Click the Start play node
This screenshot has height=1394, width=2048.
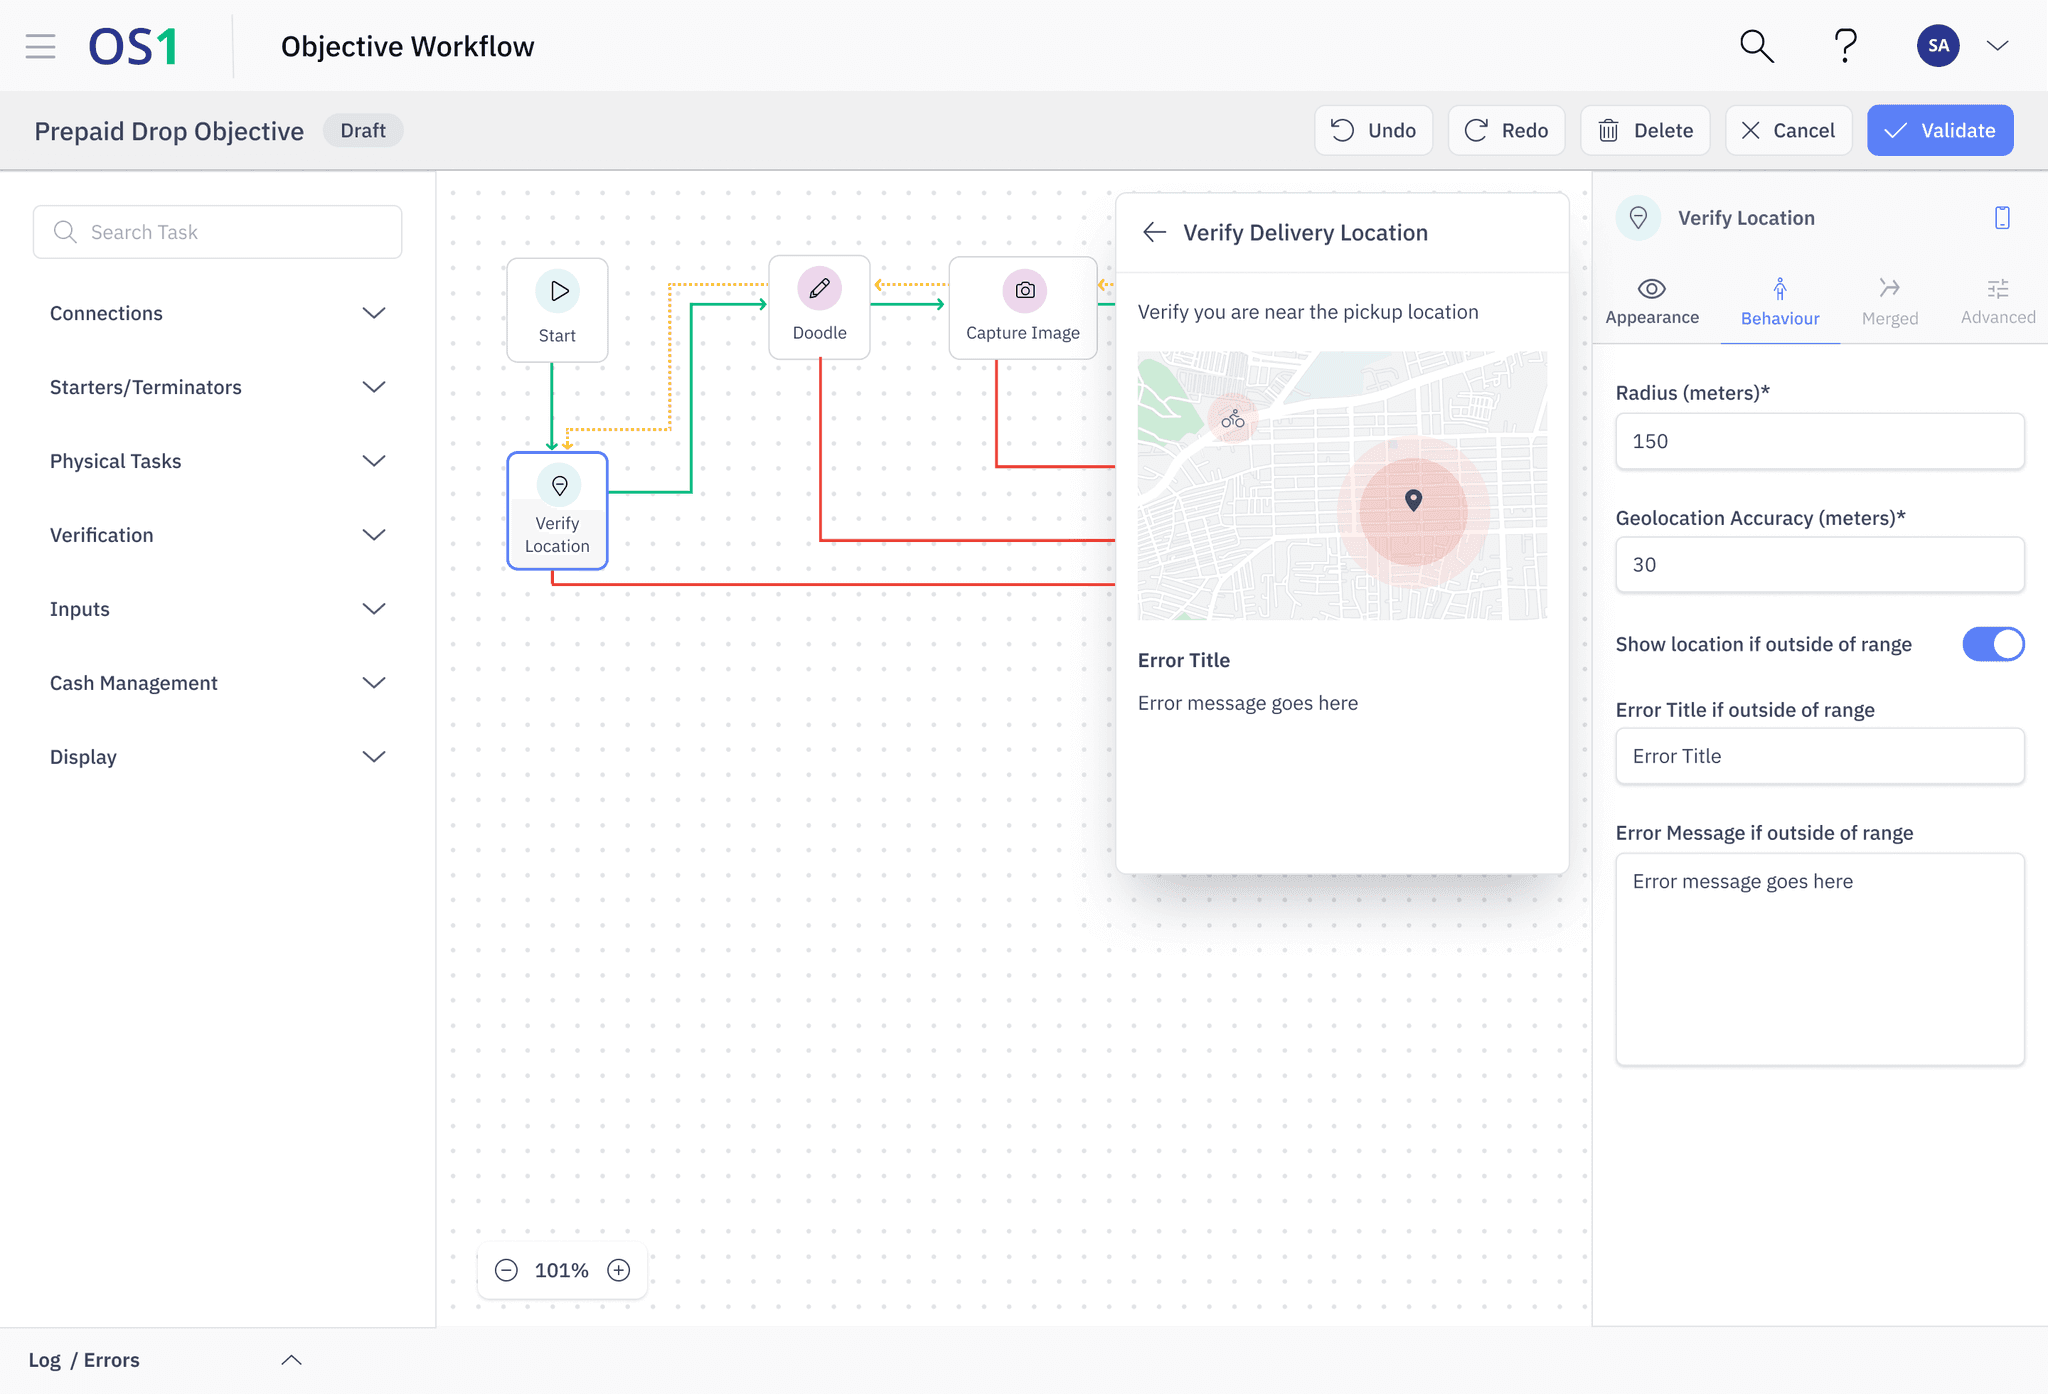coord(557,309)
